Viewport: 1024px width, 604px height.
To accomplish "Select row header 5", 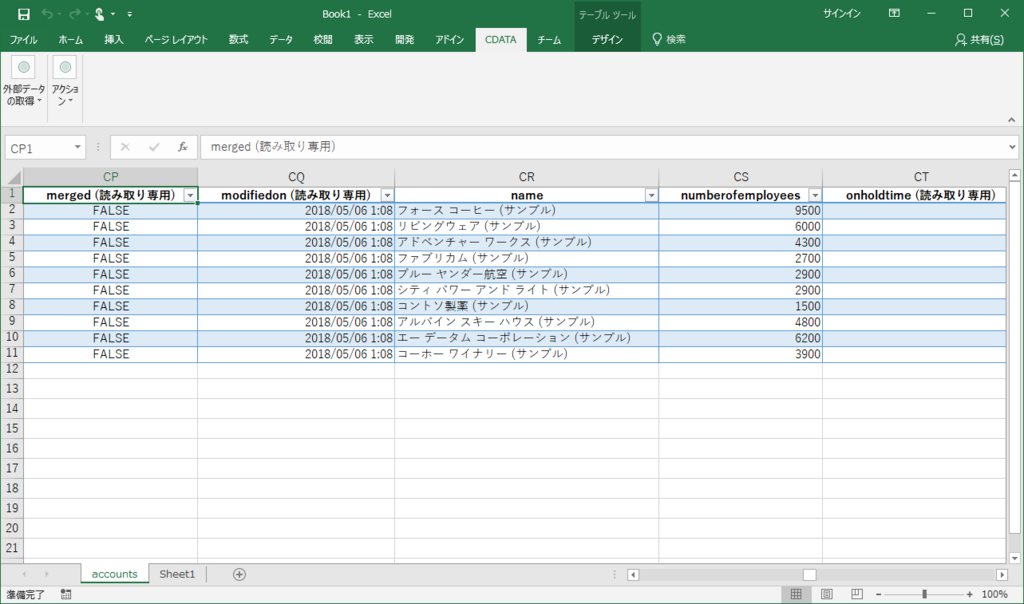I will 12,257.
